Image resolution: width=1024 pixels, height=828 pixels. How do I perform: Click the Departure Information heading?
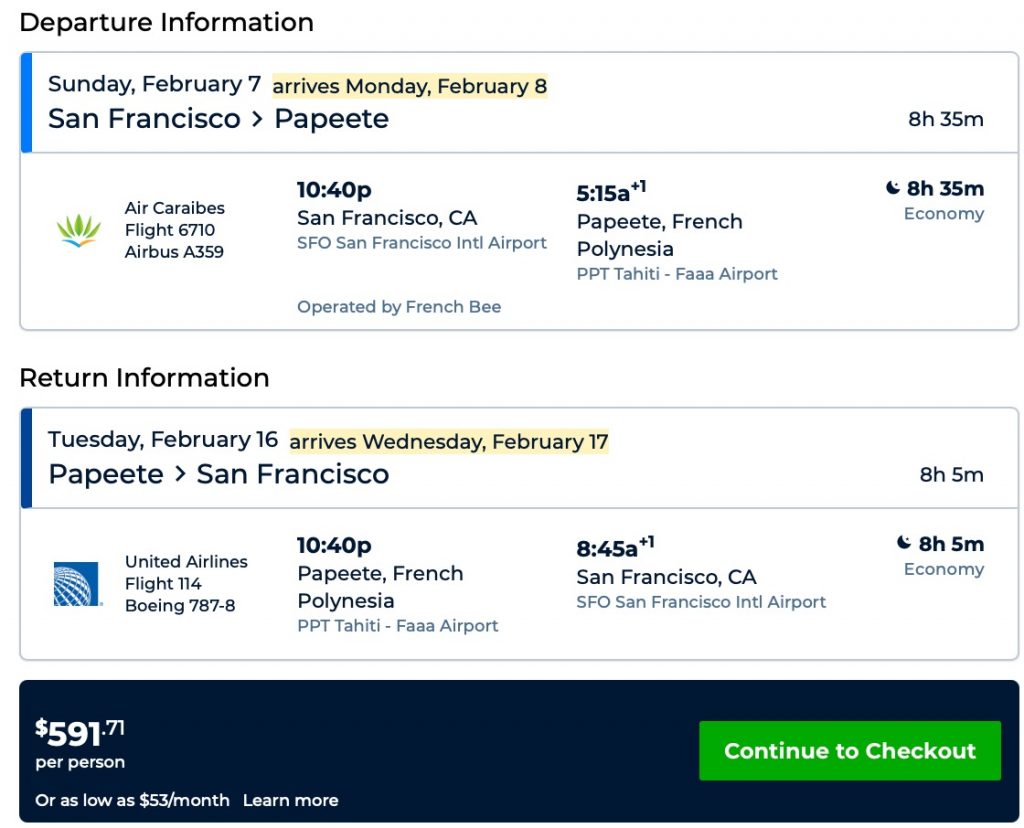point(166,22)
